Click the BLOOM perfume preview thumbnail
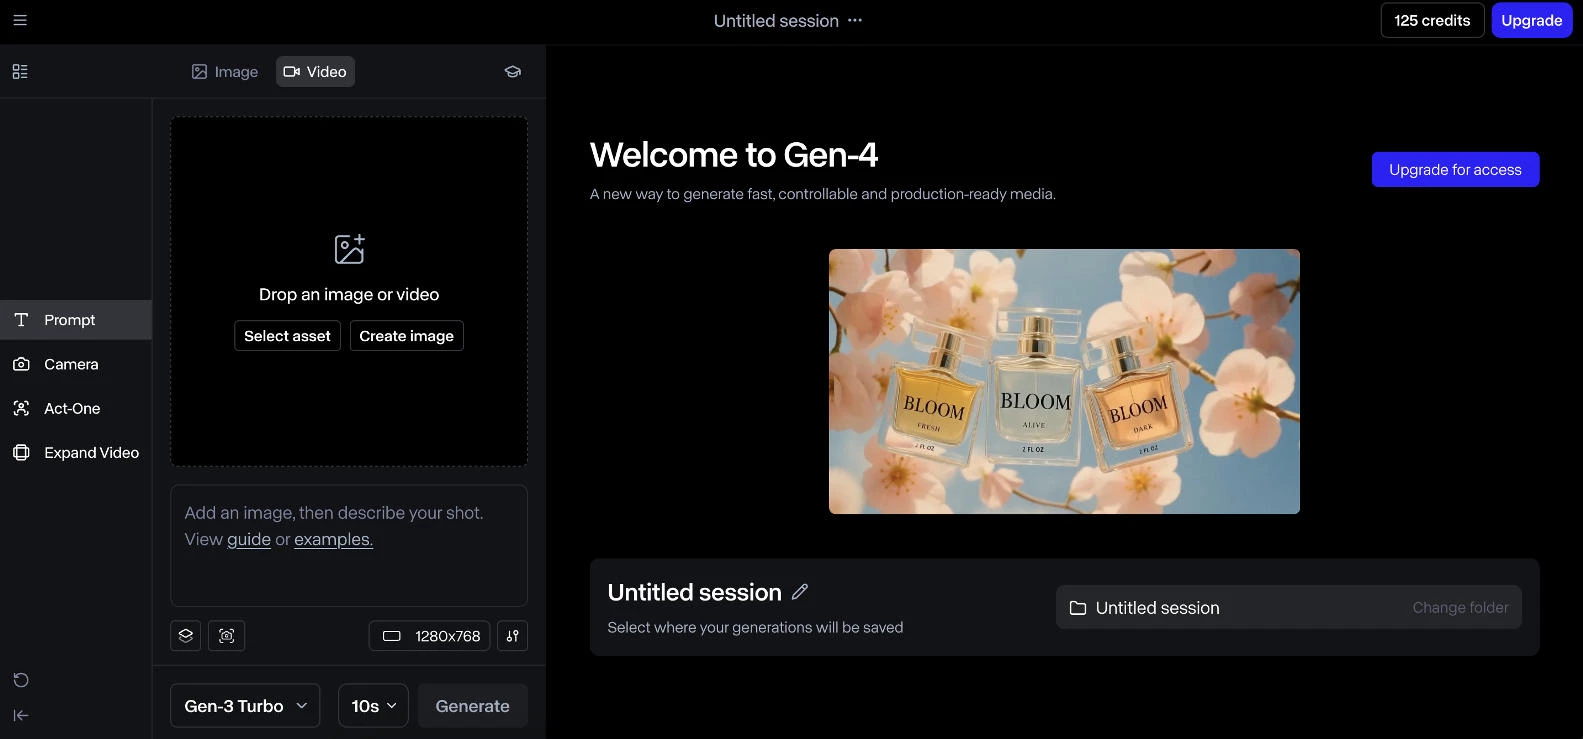Image resolution: width=1583 pixels, height=739 pixels. click(1064, 381)
